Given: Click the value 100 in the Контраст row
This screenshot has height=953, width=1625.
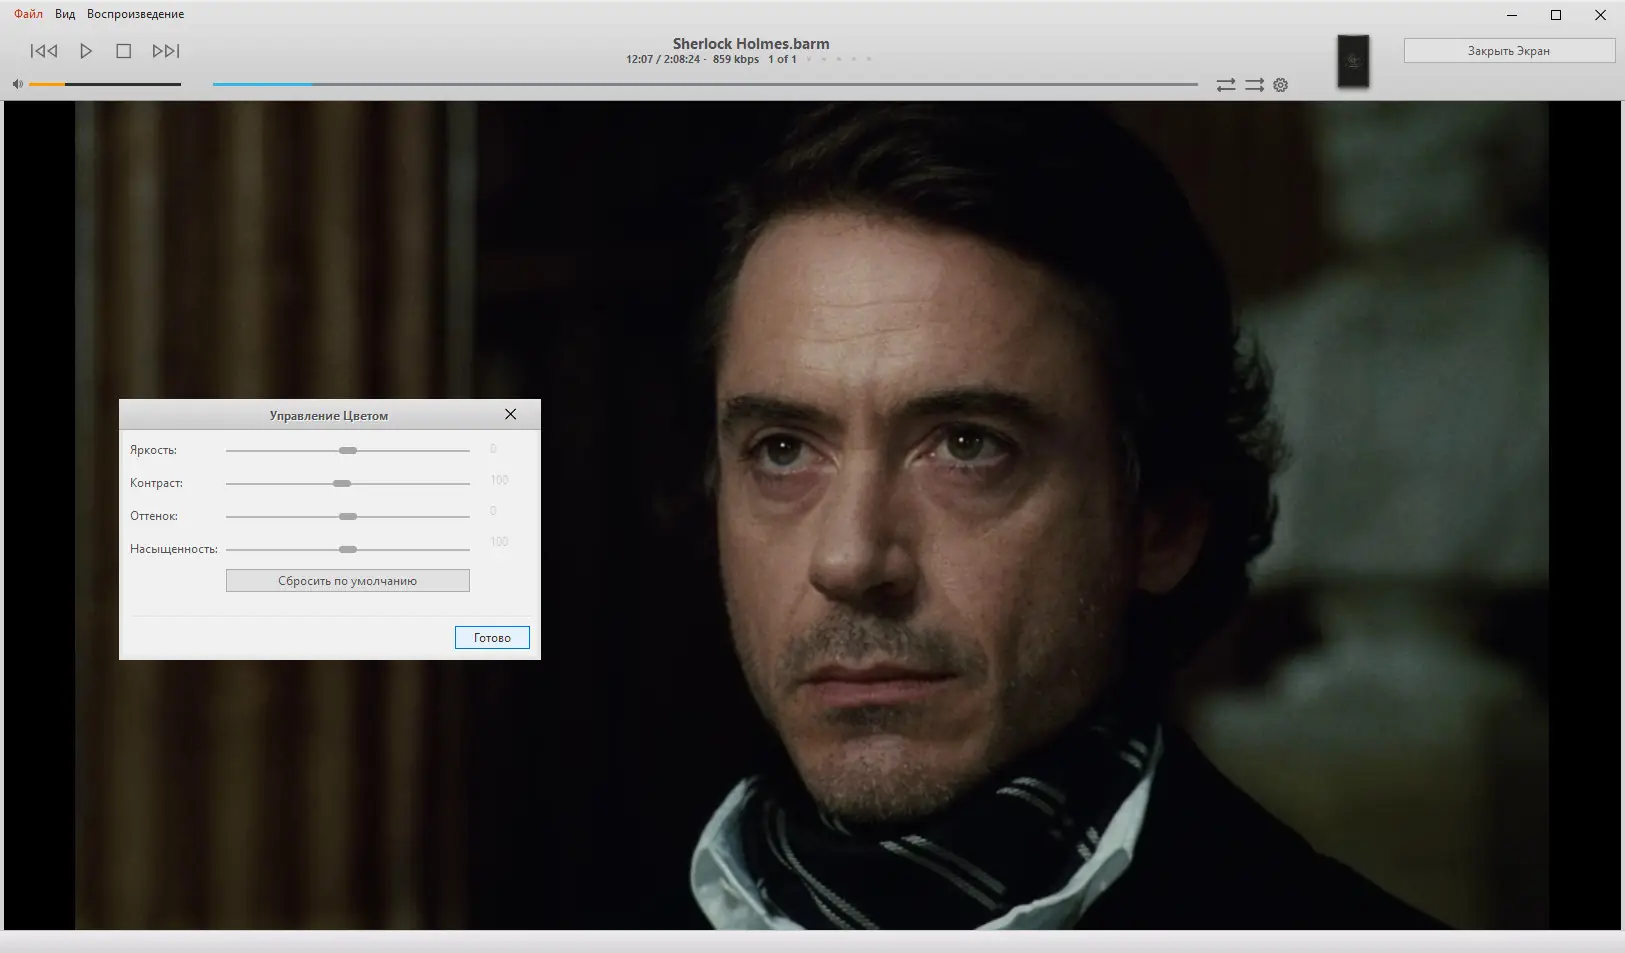Looking at the screenshot, I should tap(499, 480).
